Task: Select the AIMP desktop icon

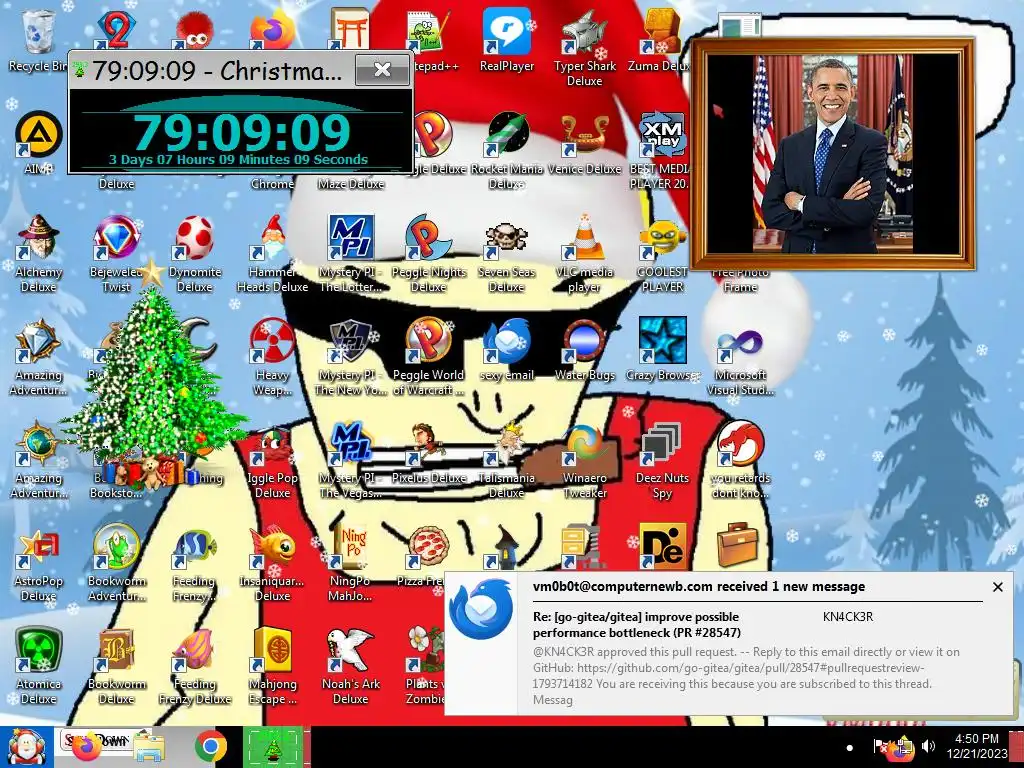Action: click(x=38, y=142)
